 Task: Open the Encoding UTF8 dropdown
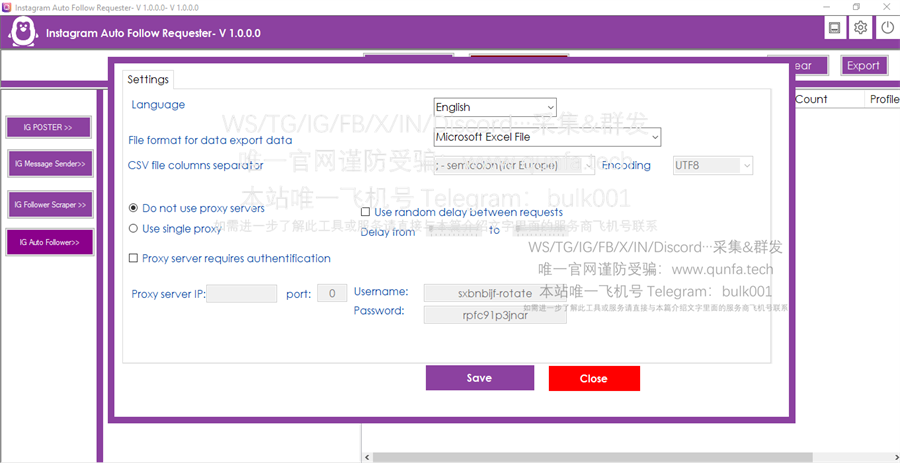(712, 166)
